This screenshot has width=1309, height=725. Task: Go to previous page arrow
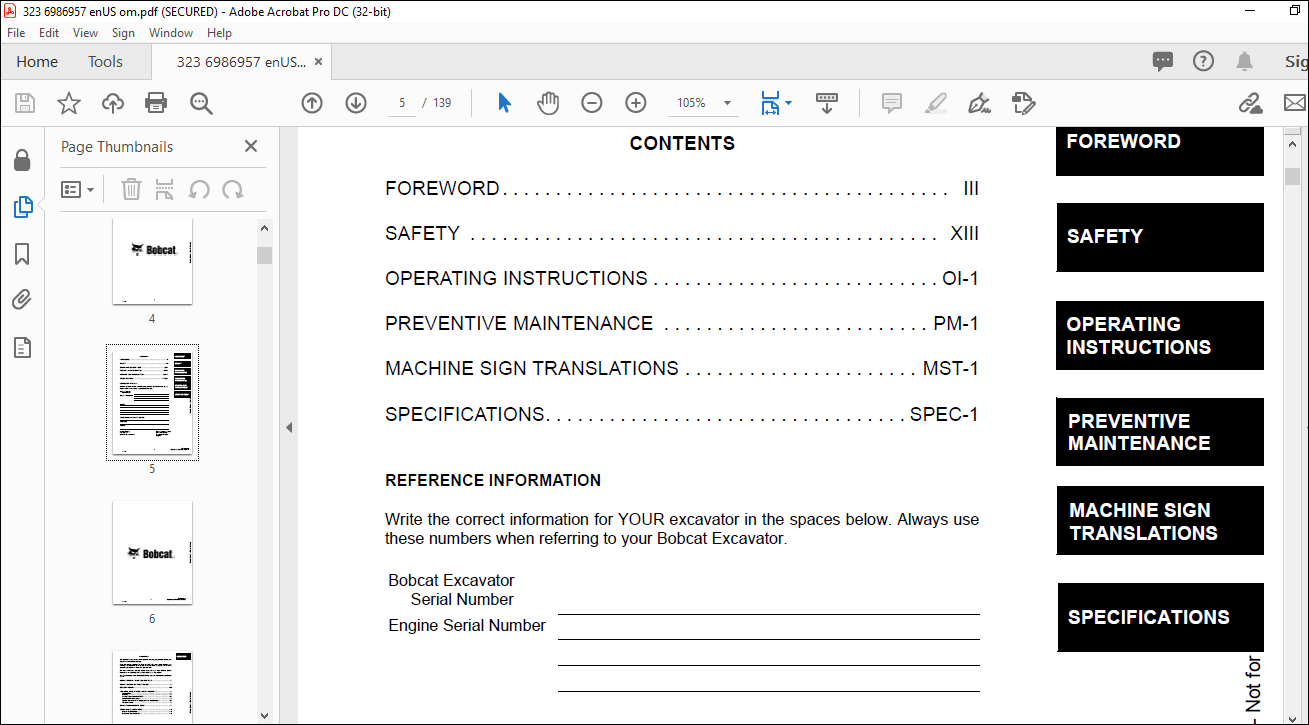312,103
